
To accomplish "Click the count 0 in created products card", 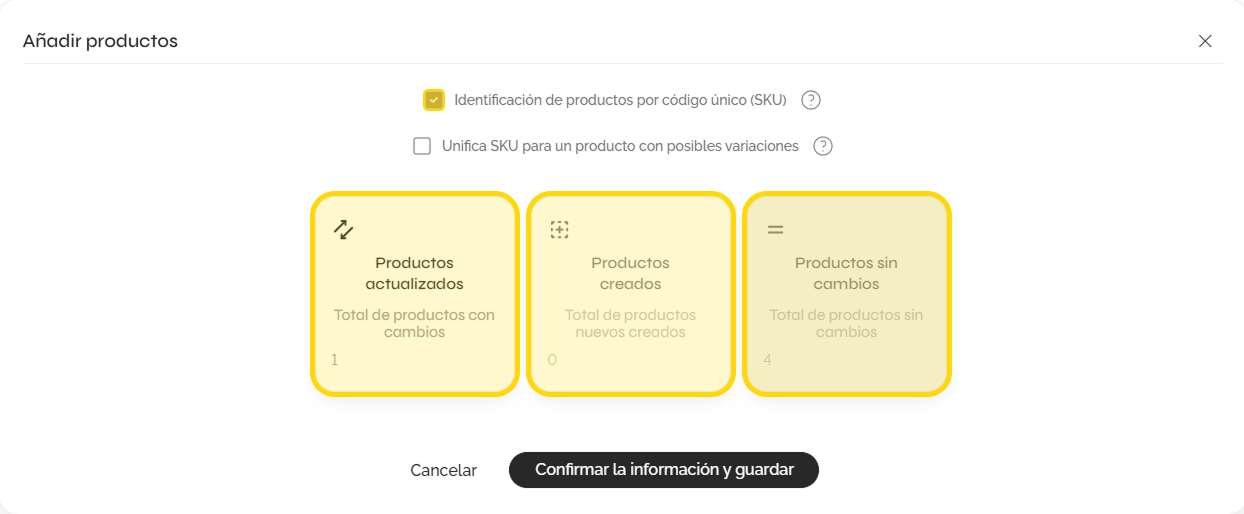I will point(552,359).
